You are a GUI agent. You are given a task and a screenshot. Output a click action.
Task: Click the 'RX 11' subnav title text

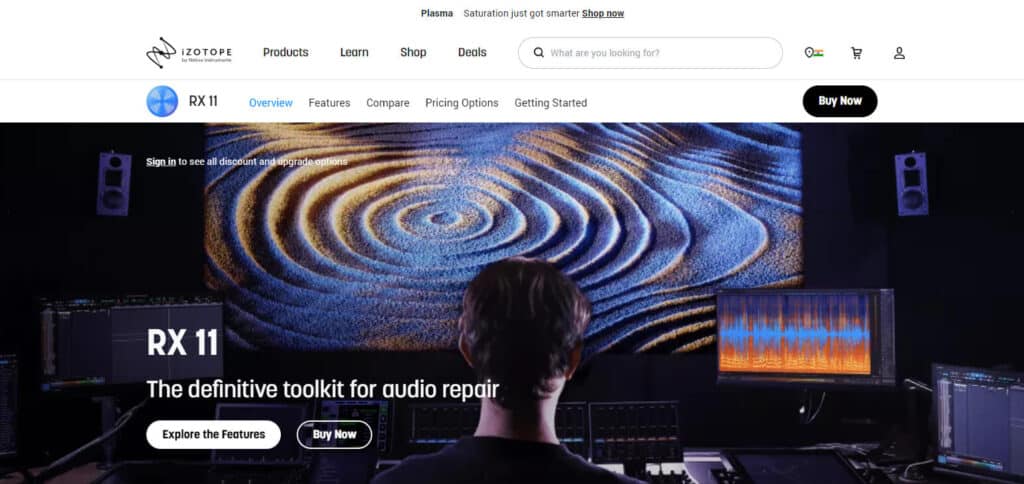tap(203, 101)
